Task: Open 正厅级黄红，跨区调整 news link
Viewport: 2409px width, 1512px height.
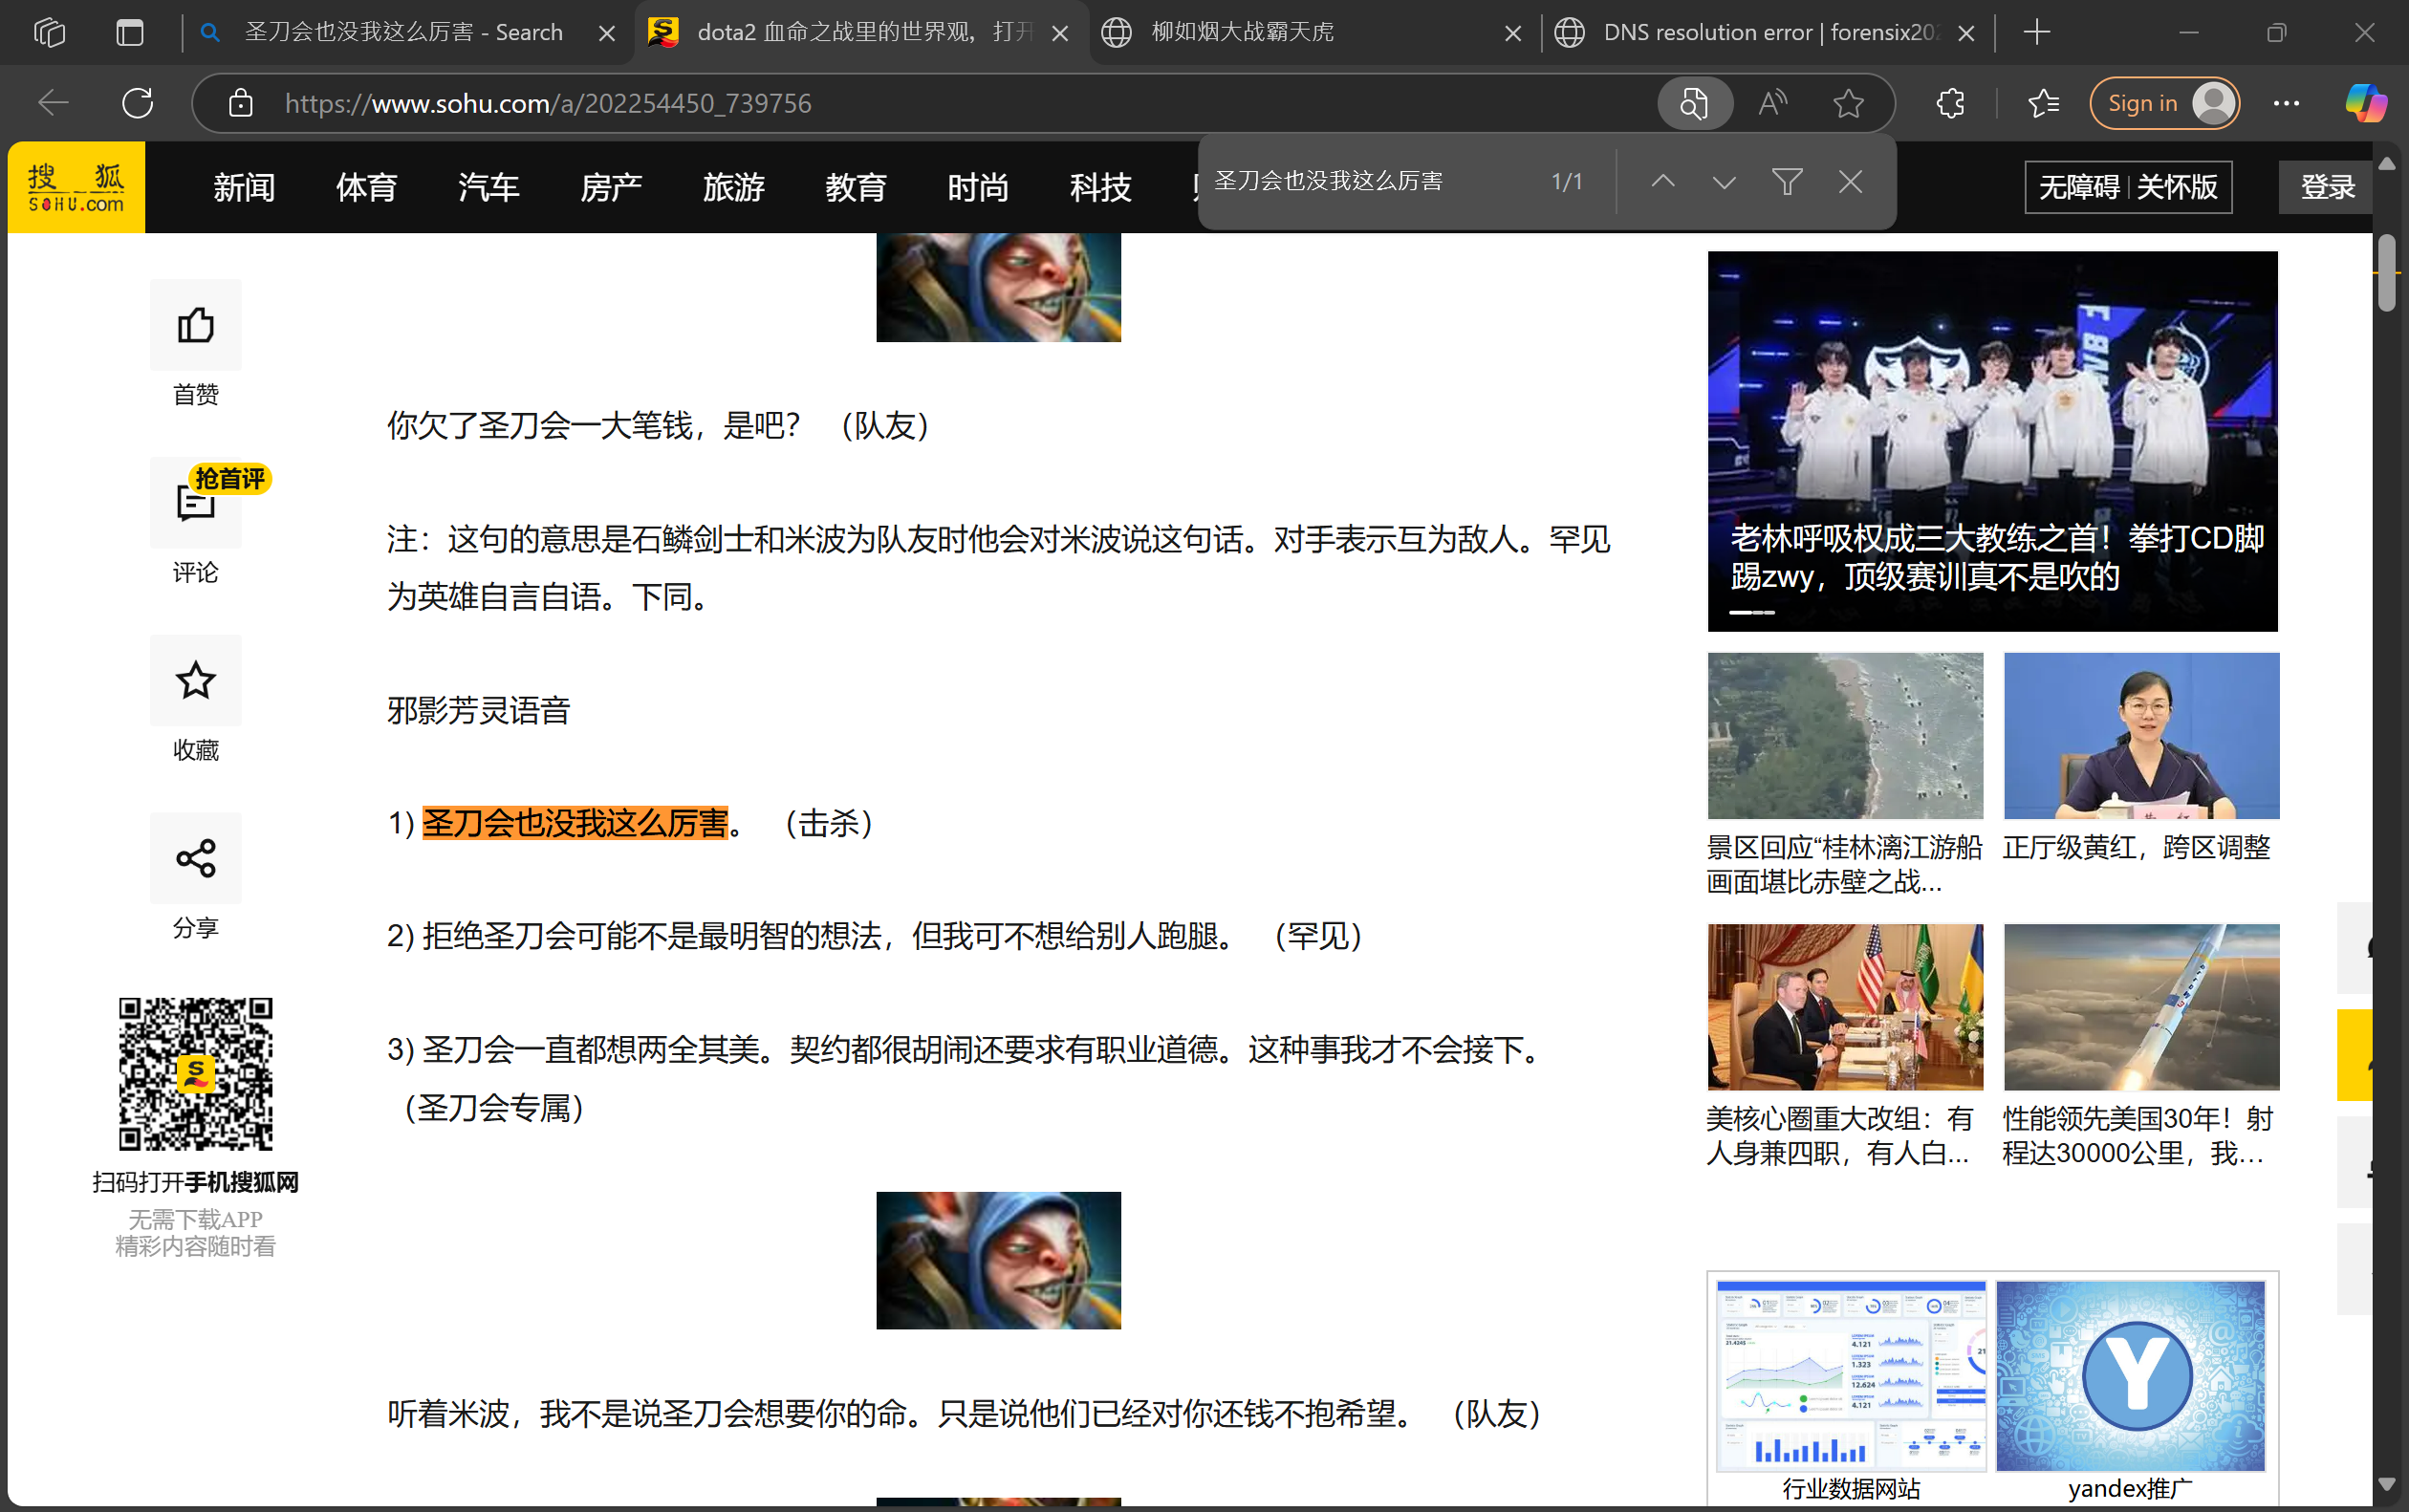Action: [2136, 847]
